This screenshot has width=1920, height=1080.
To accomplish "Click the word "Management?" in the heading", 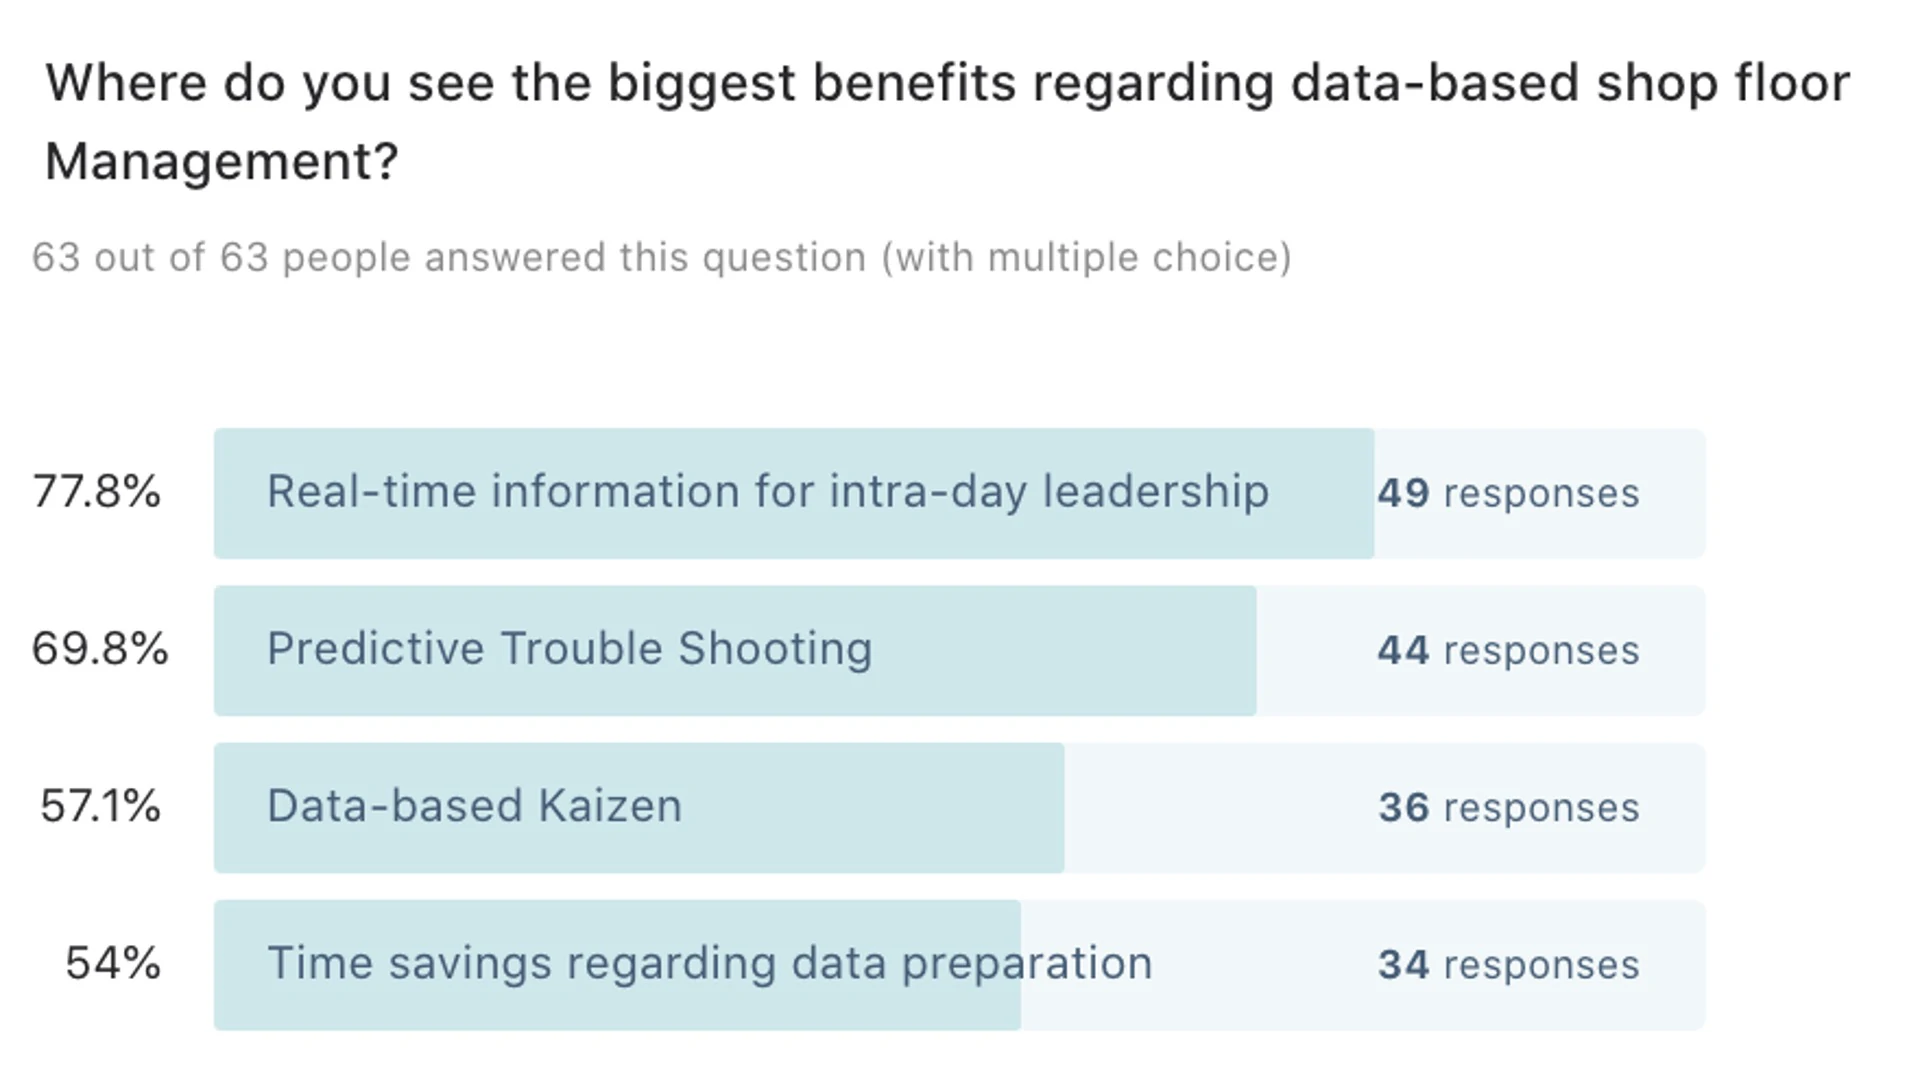I will click(x=222, y=161).
